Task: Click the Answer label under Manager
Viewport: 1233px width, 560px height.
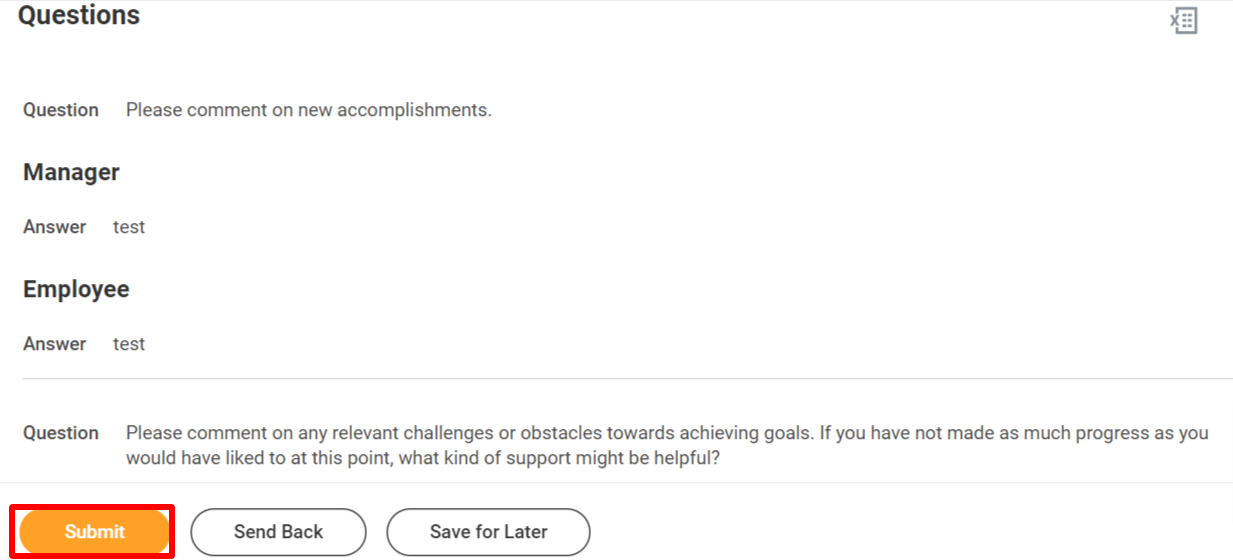Action: point(54,227)
